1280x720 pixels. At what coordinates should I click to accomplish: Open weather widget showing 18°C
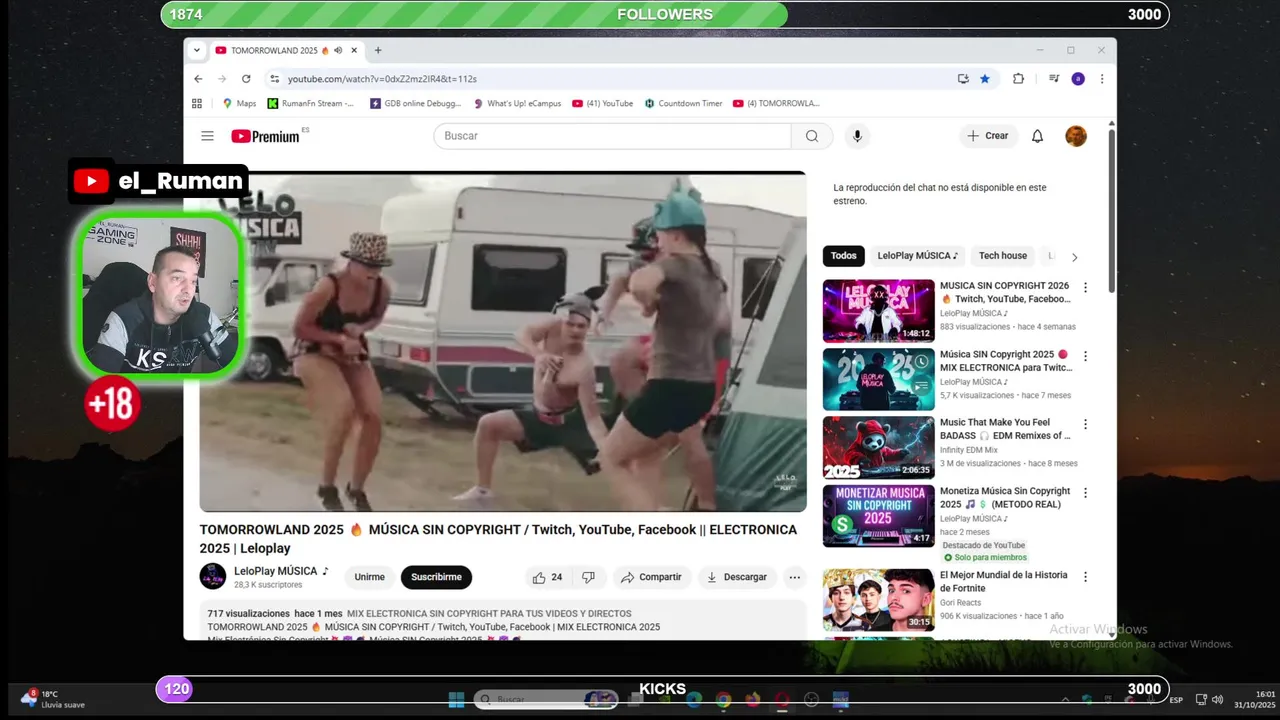[54, 699]
